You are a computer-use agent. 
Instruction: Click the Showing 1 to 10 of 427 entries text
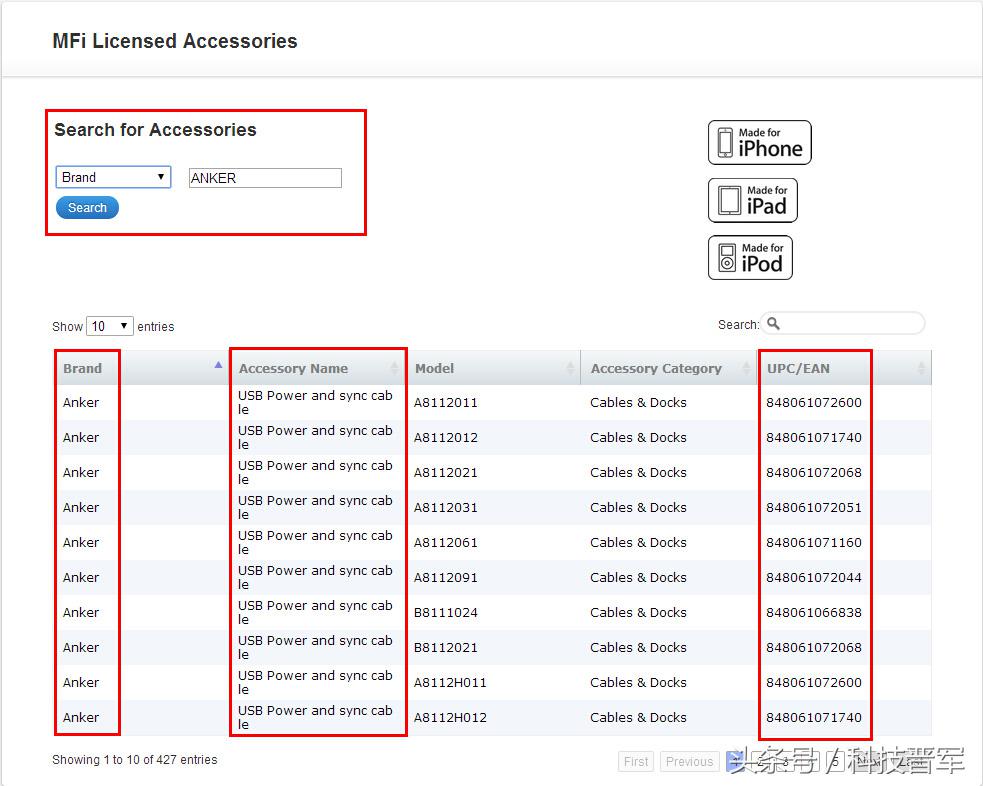(135, 760)
